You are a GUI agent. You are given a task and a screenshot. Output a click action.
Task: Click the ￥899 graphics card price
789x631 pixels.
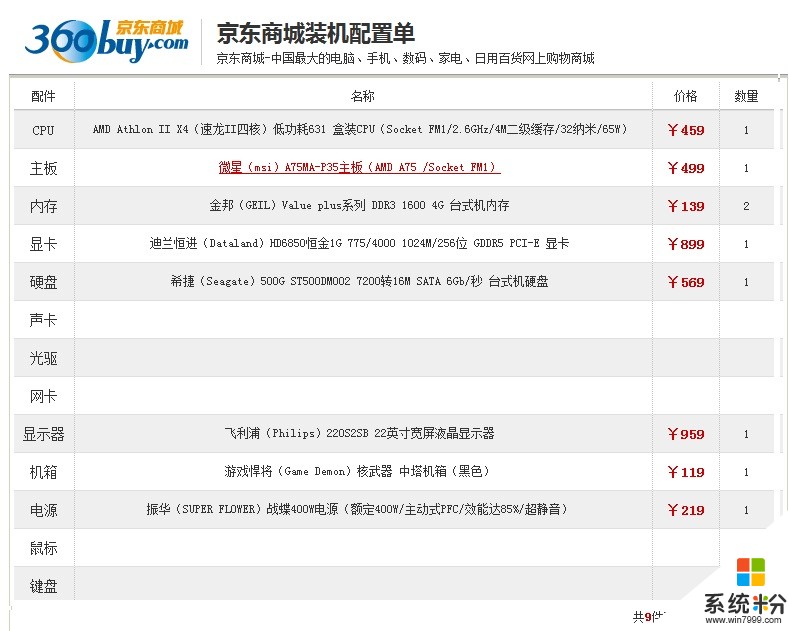click(685, 244)
